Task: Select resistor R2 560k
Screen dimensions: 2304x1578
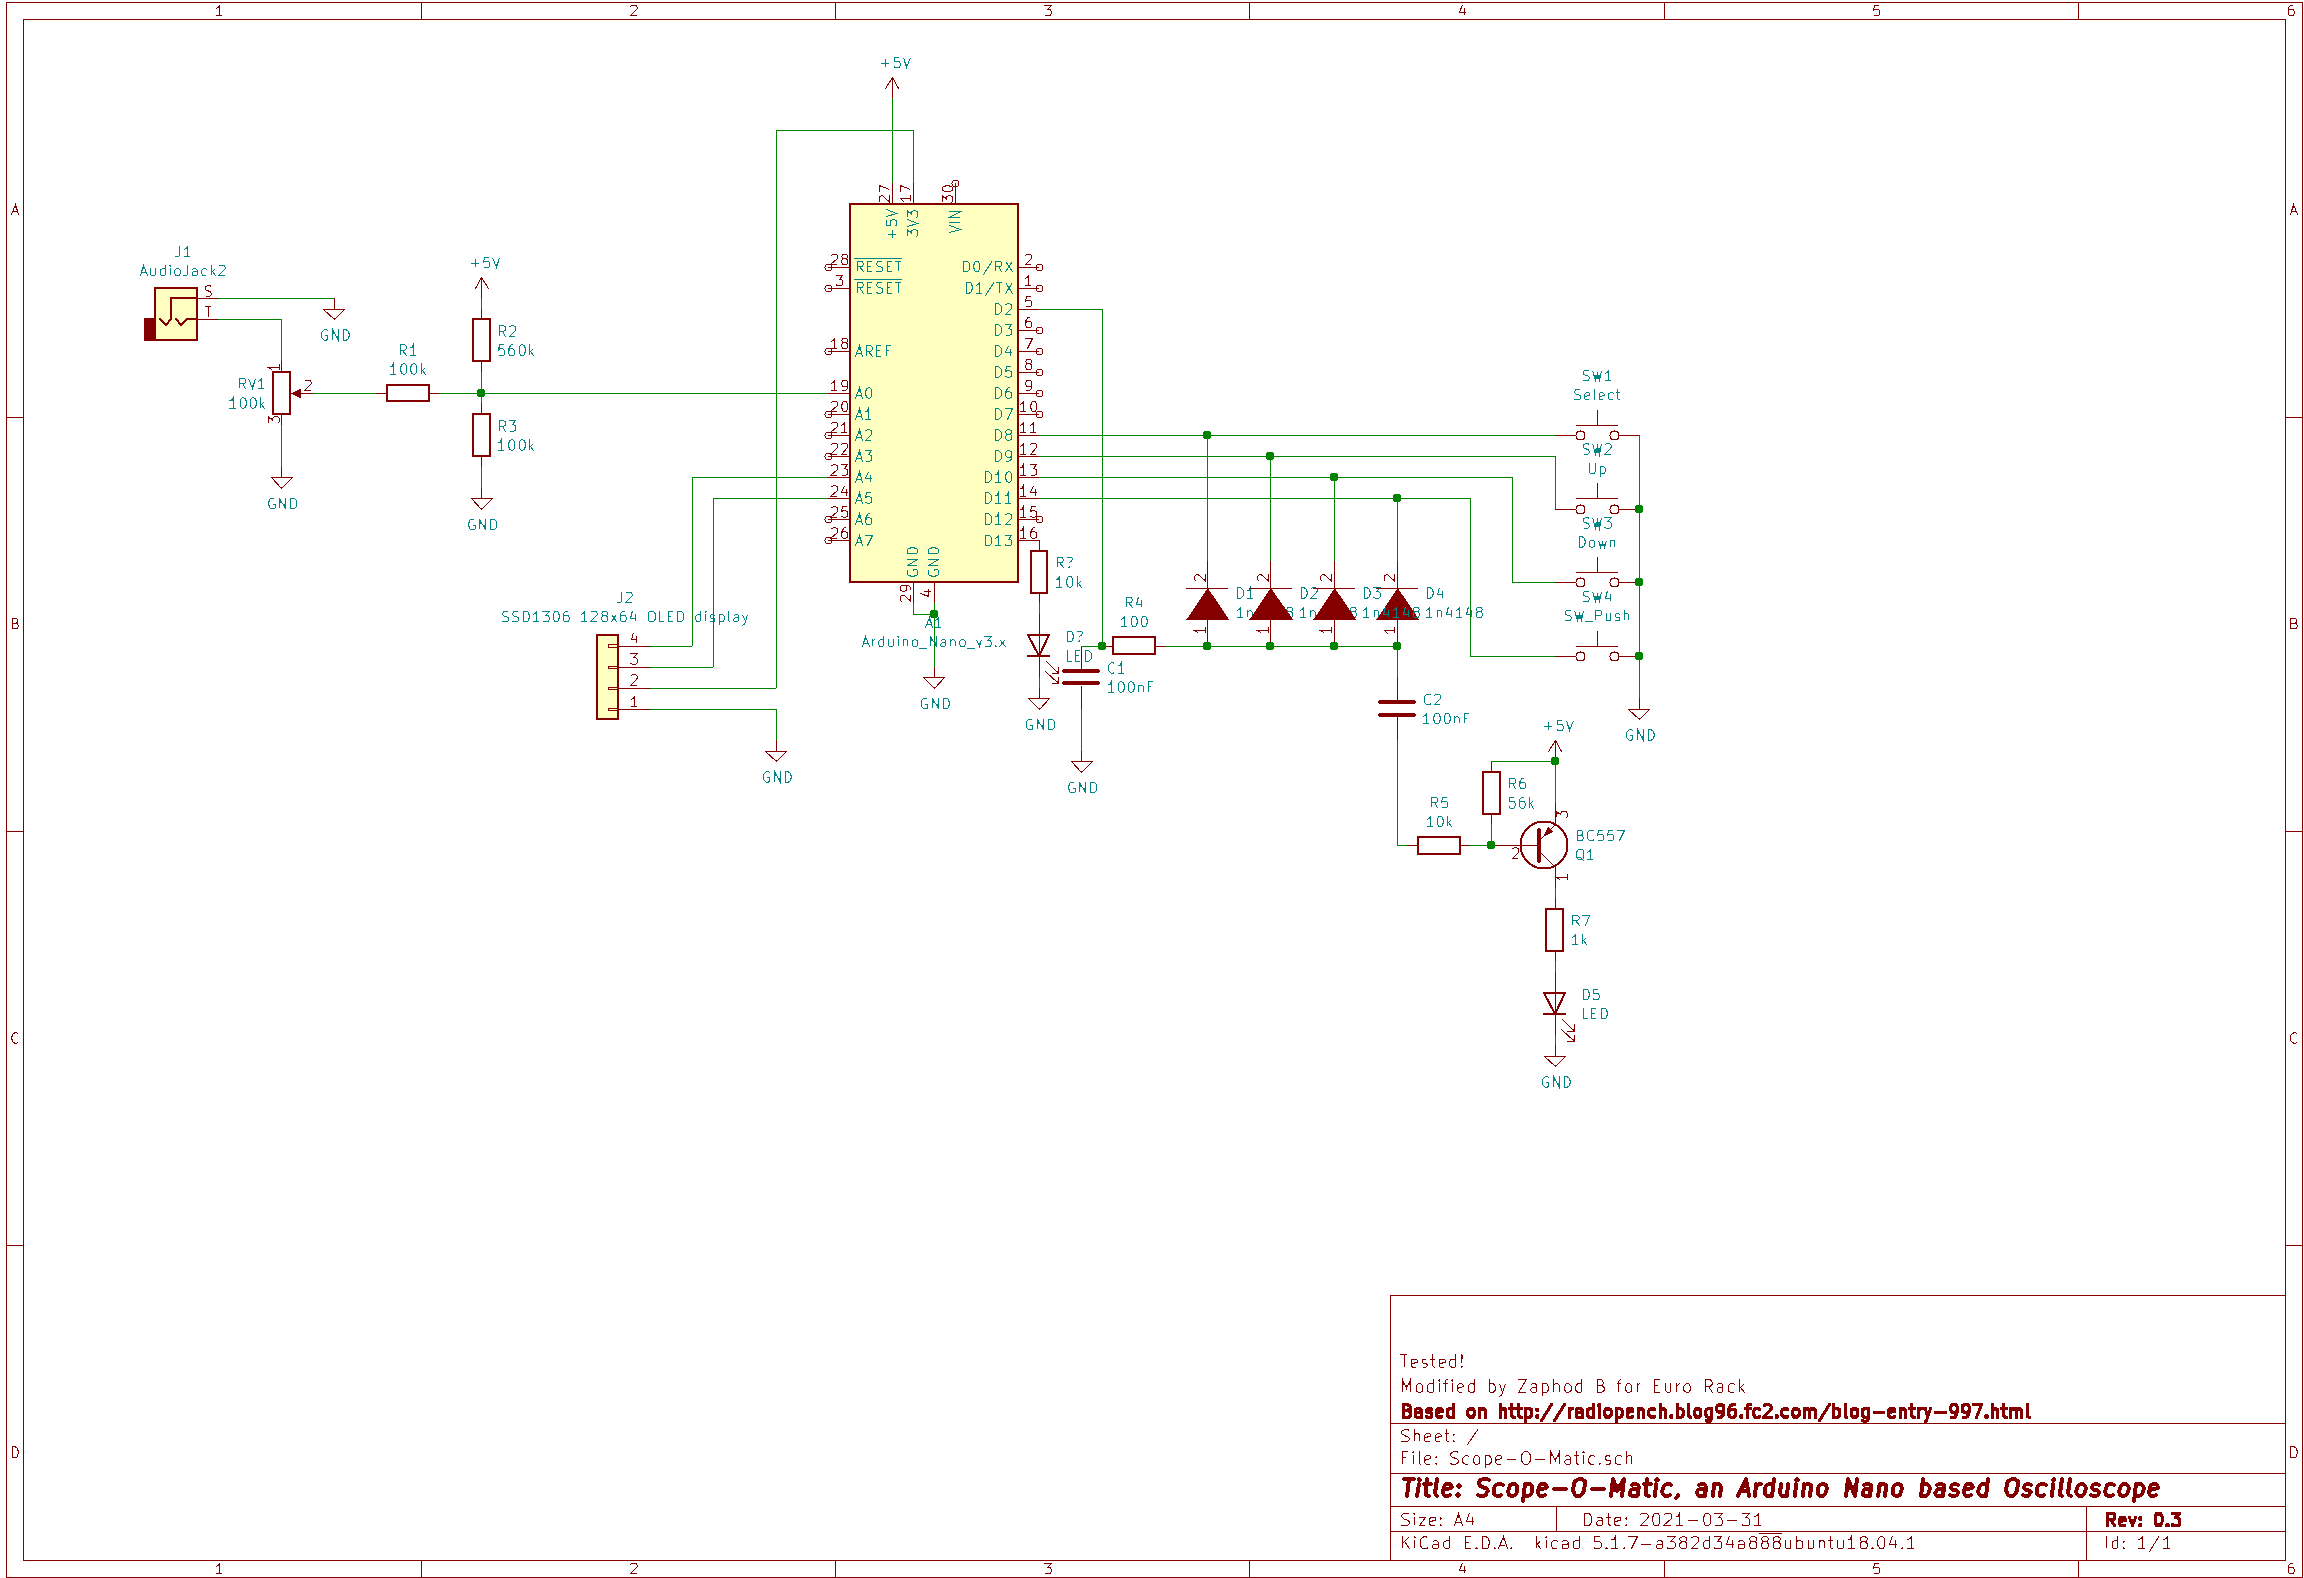Action: [x=481, y=340]
